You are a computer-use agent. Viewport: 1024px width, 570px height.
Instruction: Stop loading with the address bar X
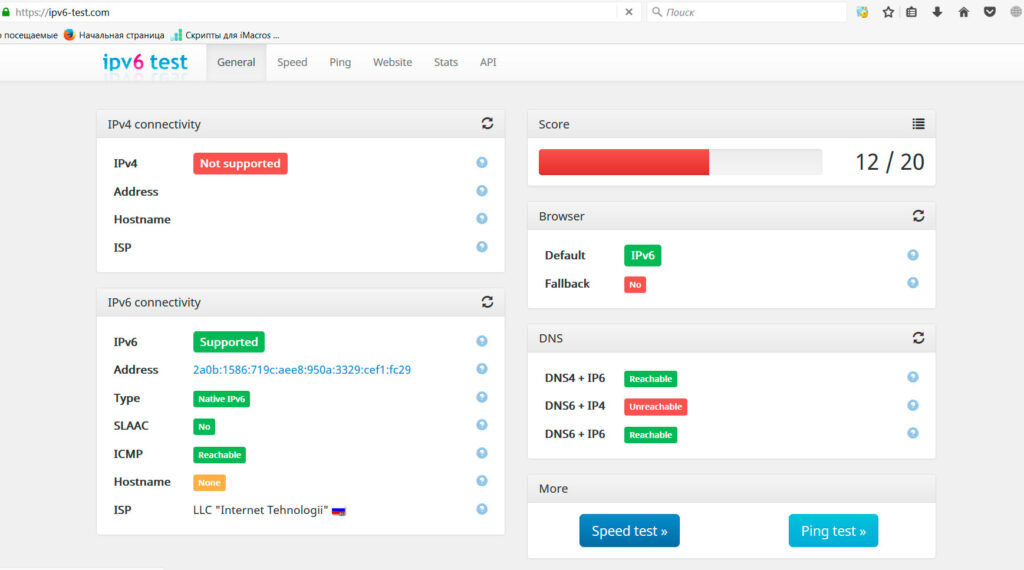[x=629, y=12]
